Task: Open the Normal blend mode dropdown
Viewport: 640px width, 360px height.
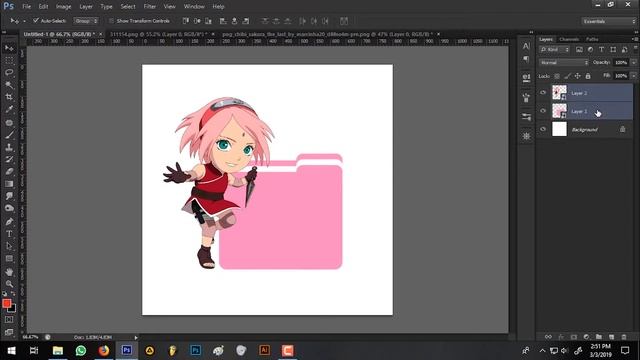Action: tap(564, 62)
